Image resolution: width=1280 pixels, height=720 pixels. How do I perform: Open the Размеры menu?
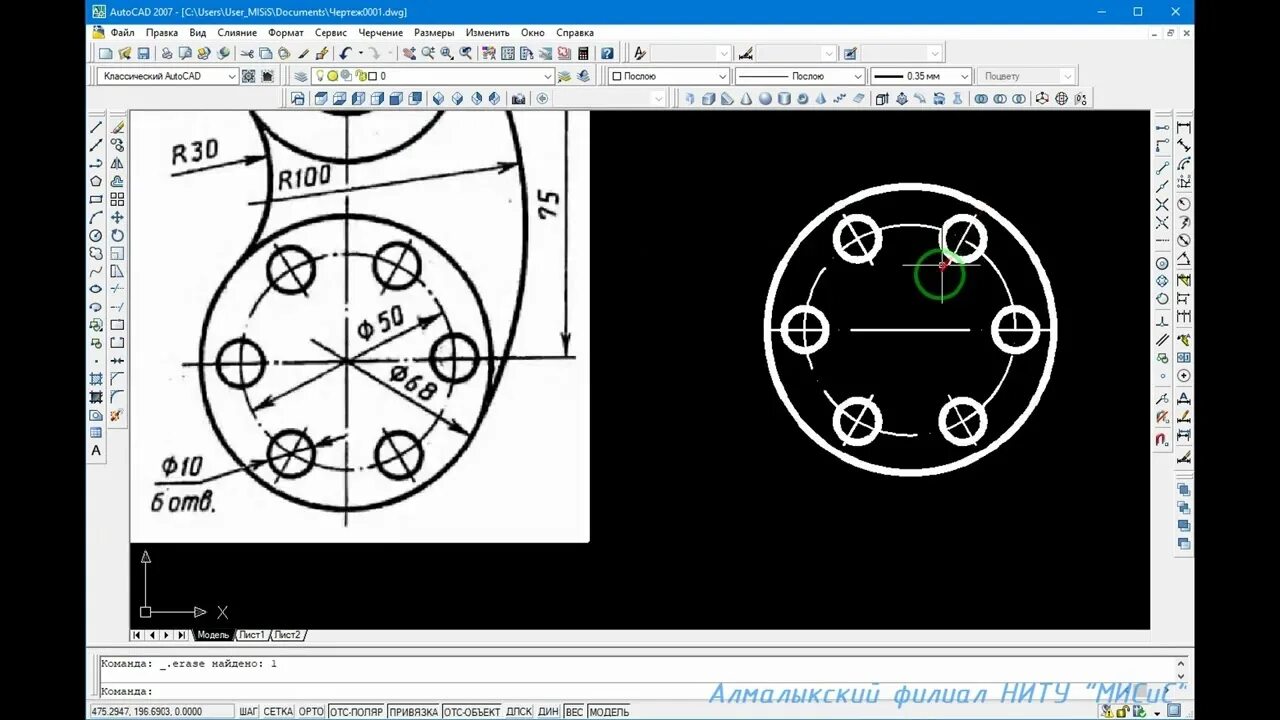pyautogui.click(x=434, y=33)
